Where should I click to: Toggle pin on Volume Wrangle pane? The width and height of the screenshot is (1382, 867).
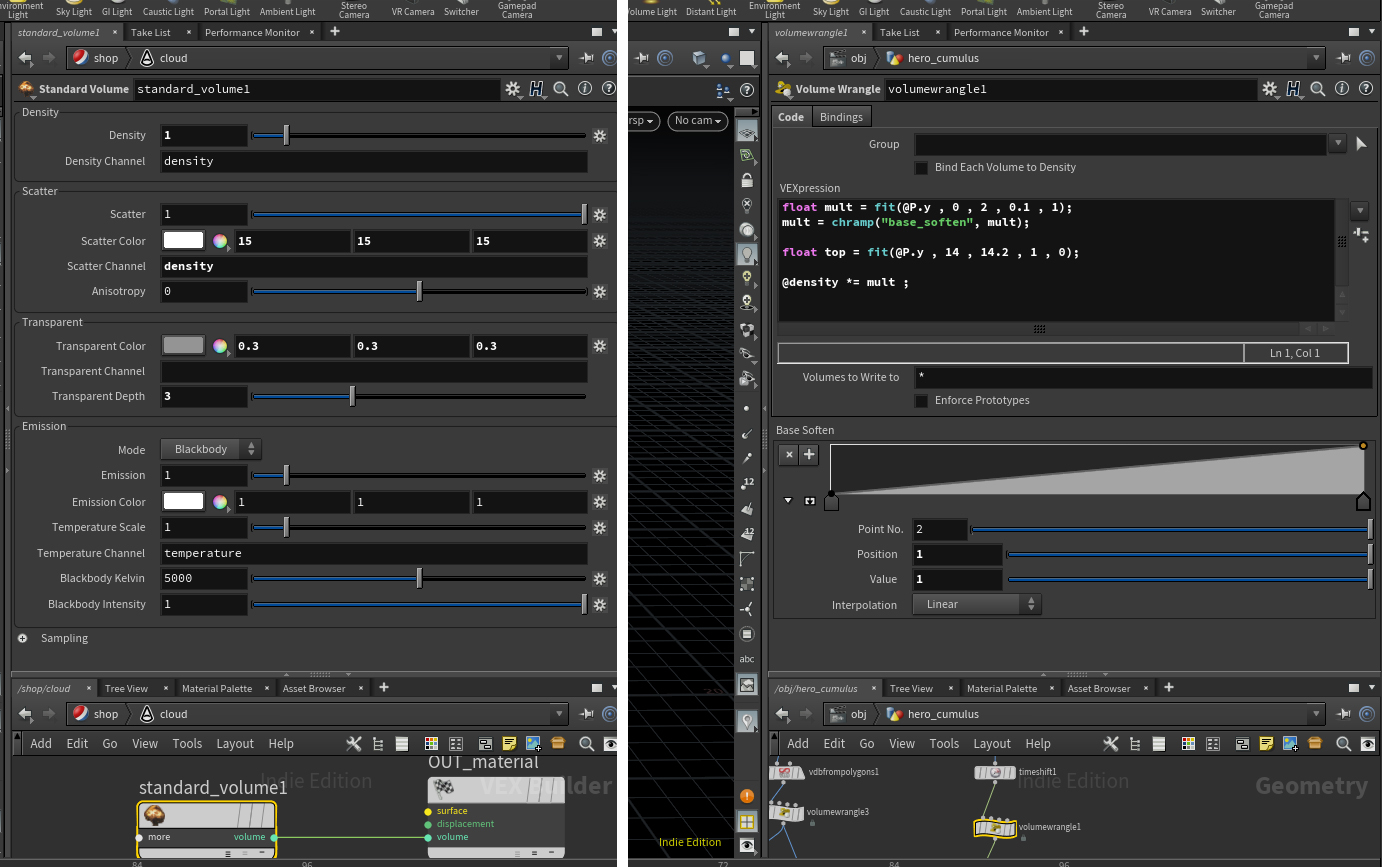pos(1345,58)
